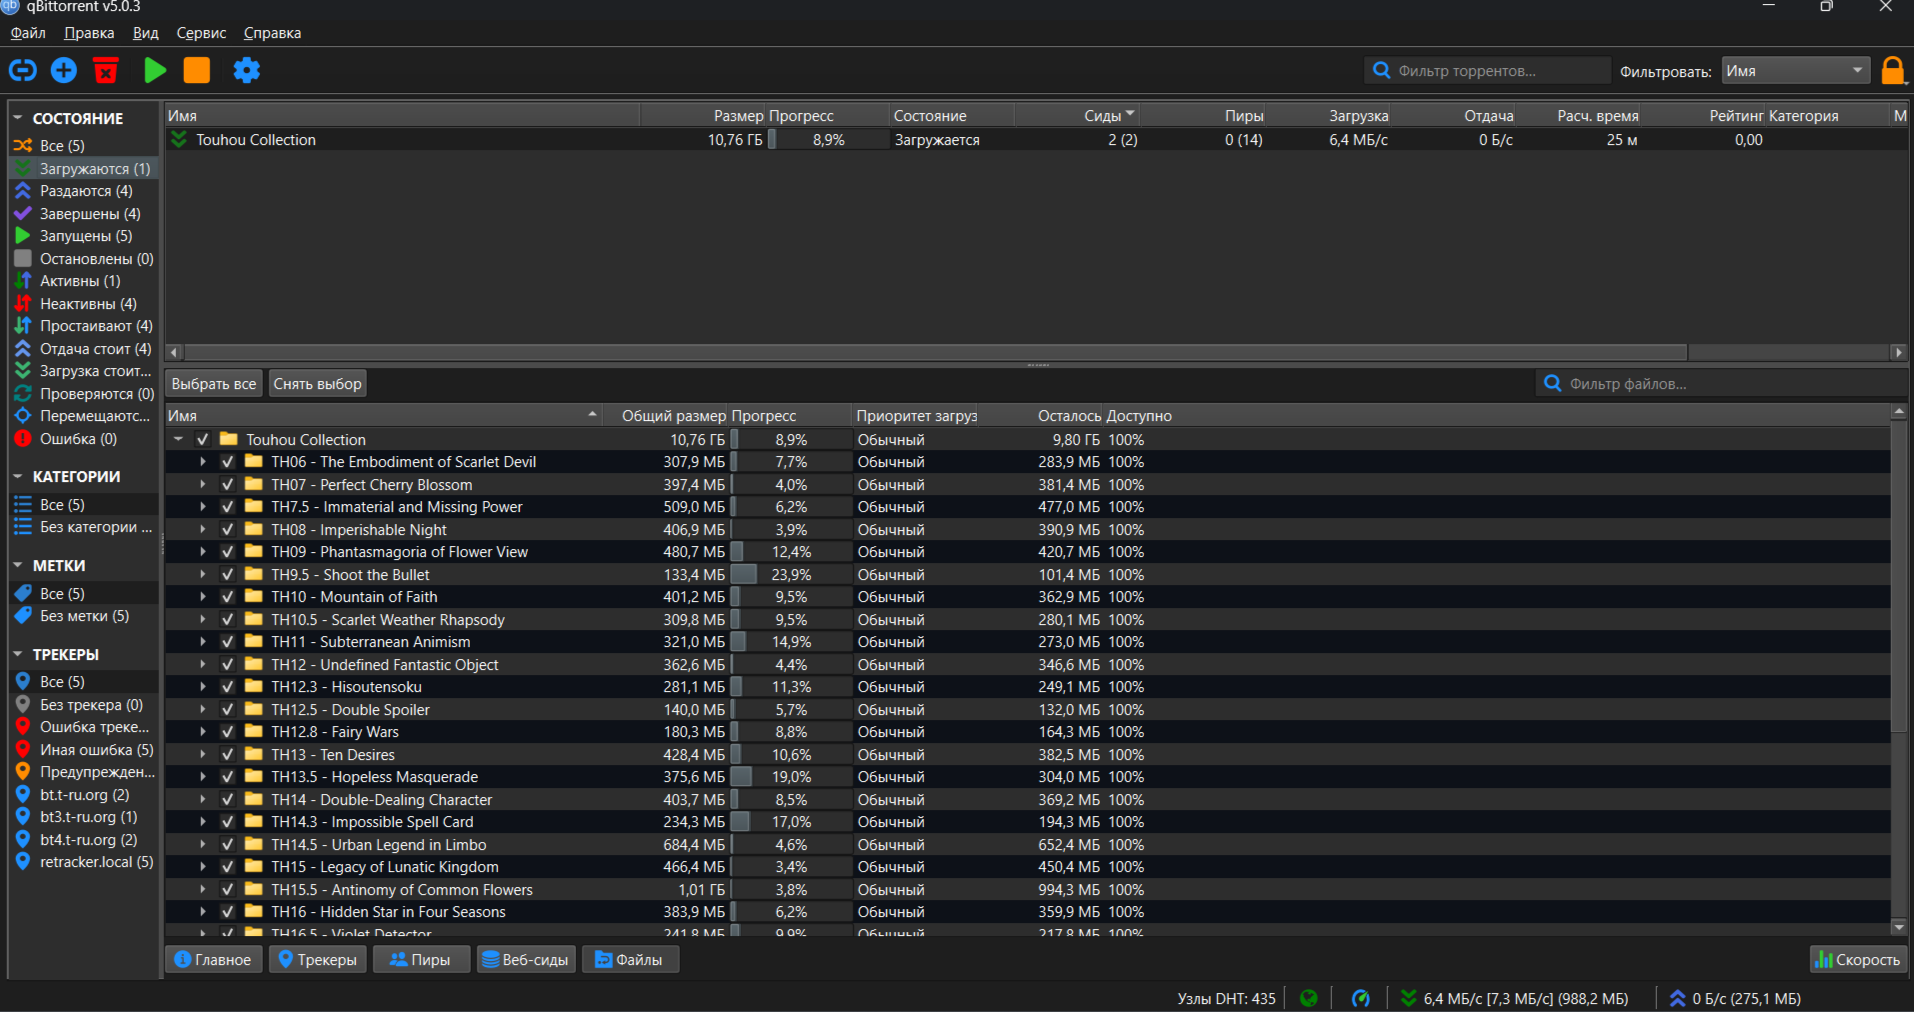Open the Сервис menu
This screenshot has width=1914, height=1012.
click(x=201, y=33)
